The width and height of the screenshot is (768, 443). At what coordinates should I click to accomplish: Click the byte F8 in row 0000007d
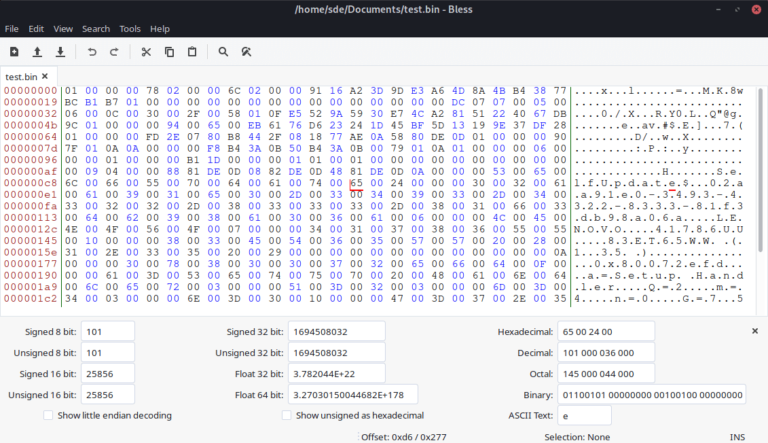[214, 148]
